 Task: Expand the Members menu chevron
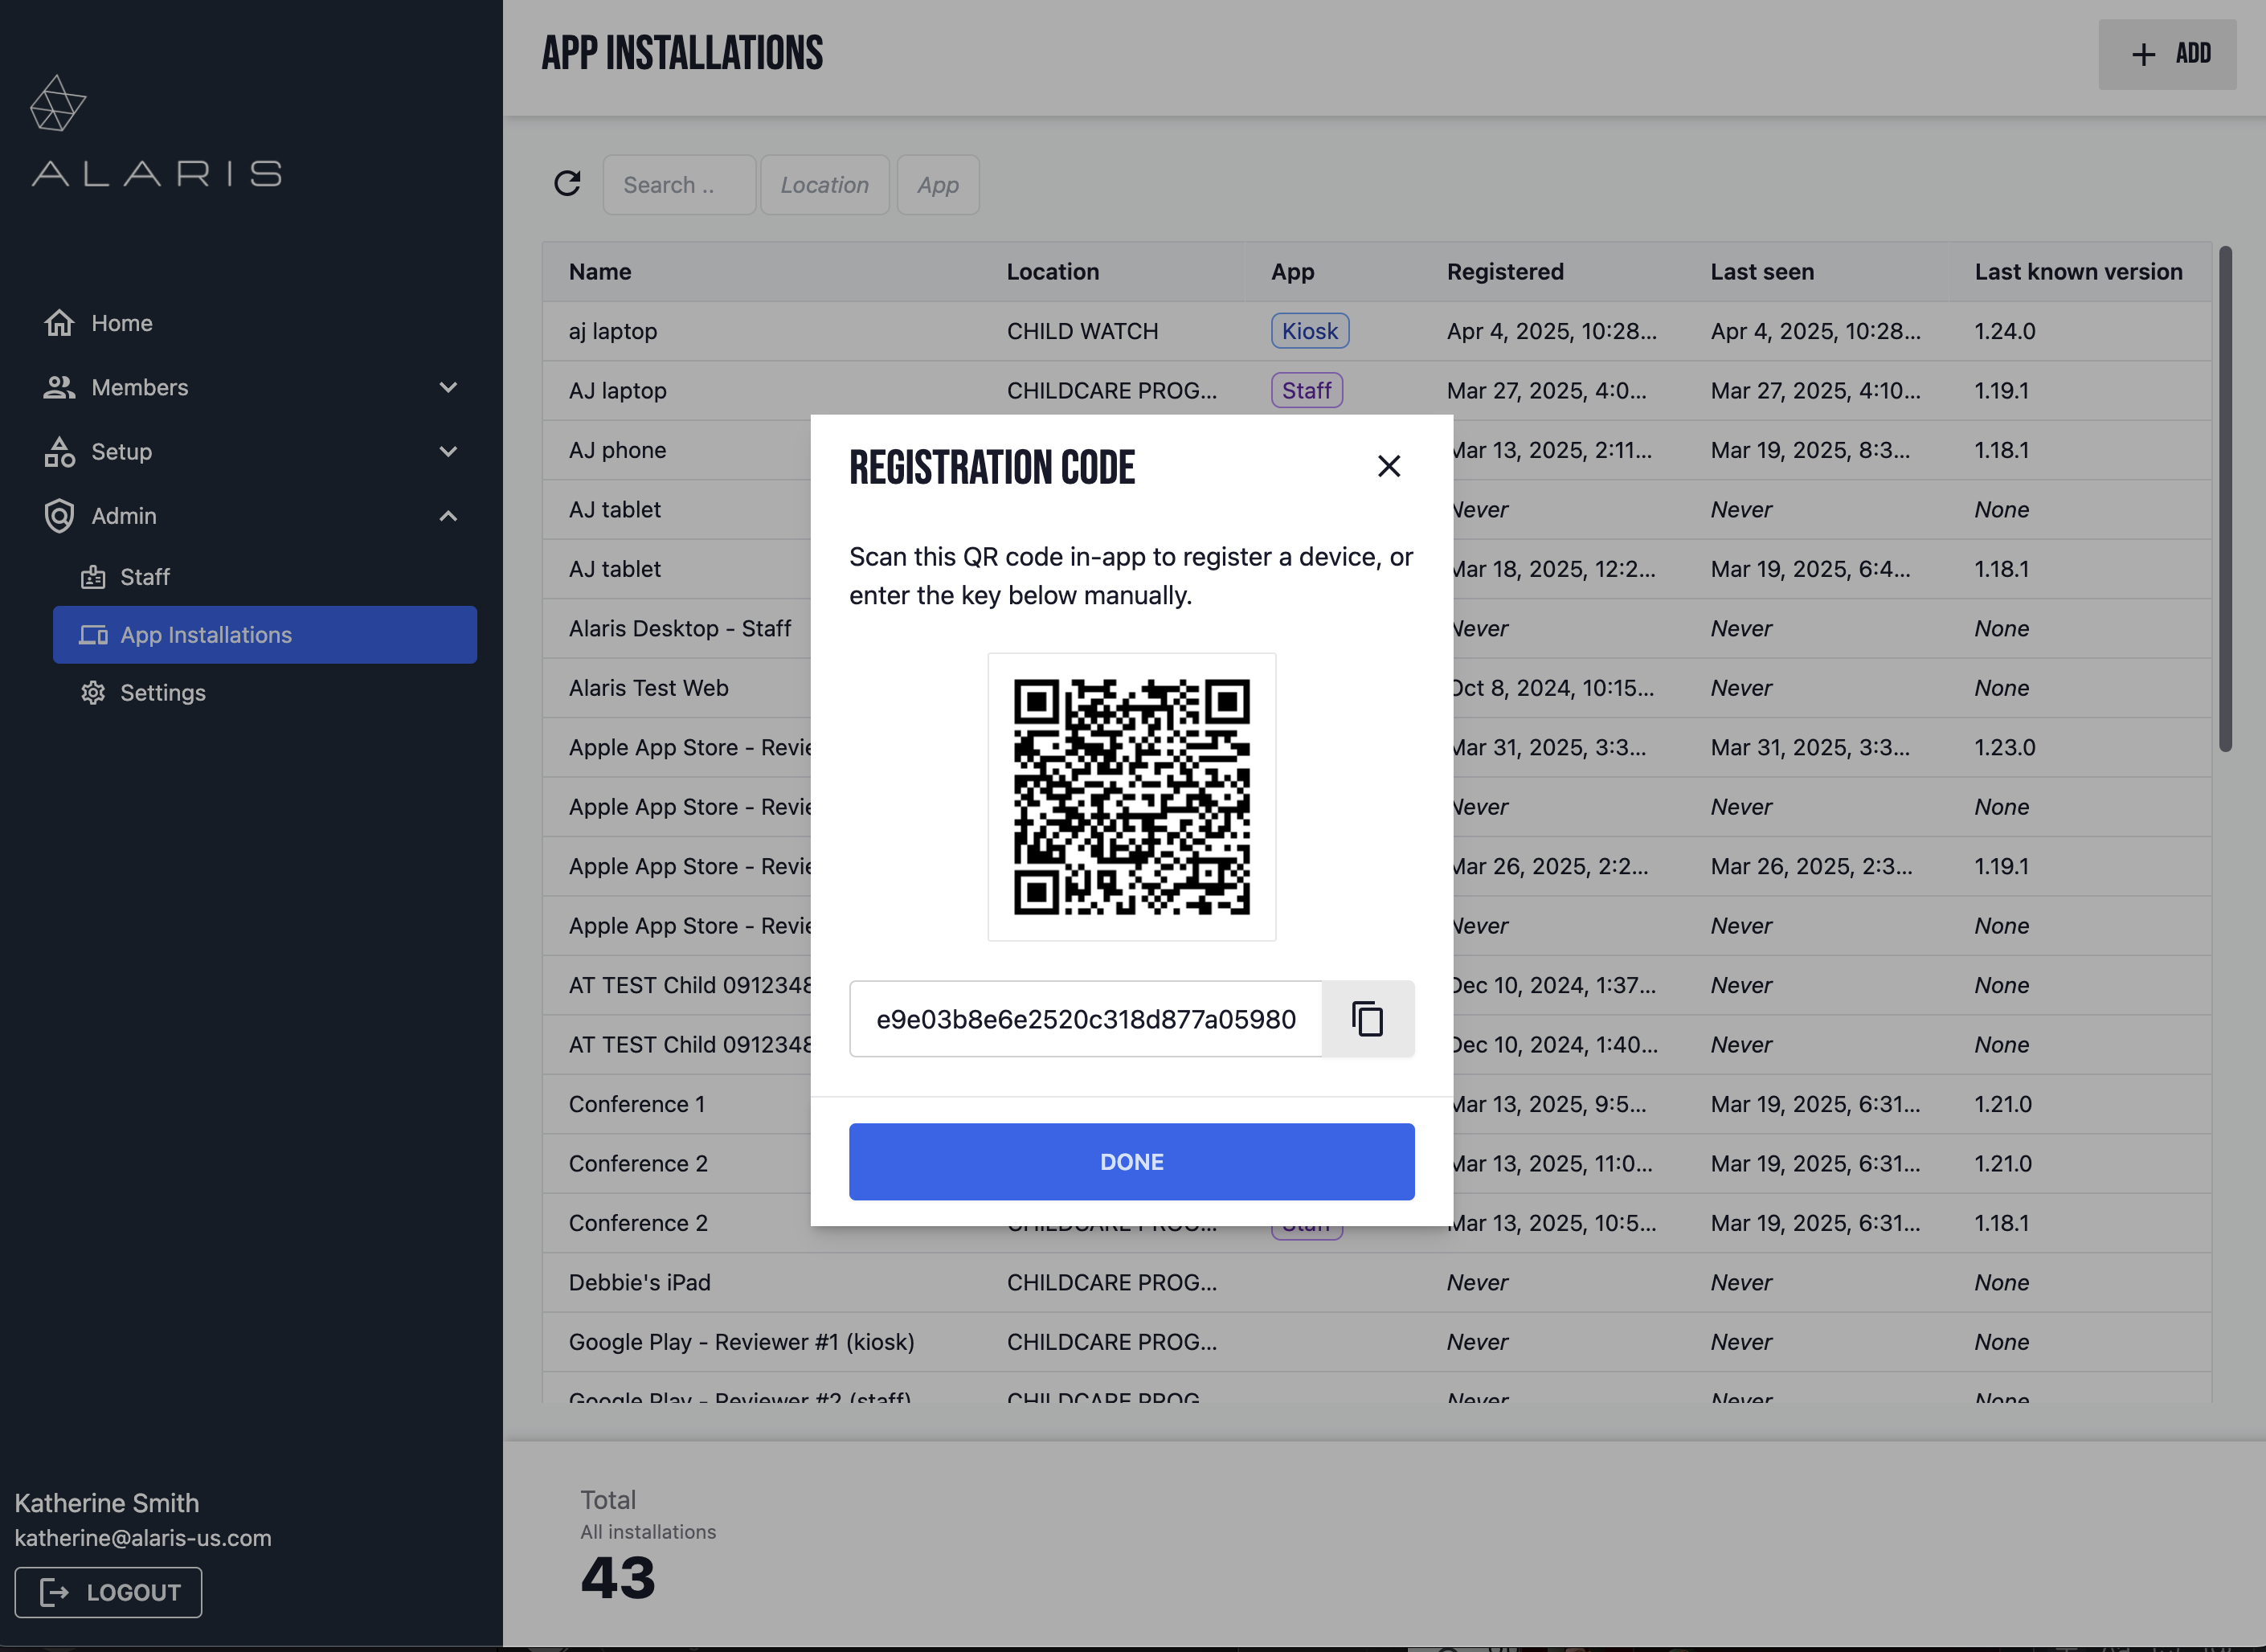coord(448,387)
